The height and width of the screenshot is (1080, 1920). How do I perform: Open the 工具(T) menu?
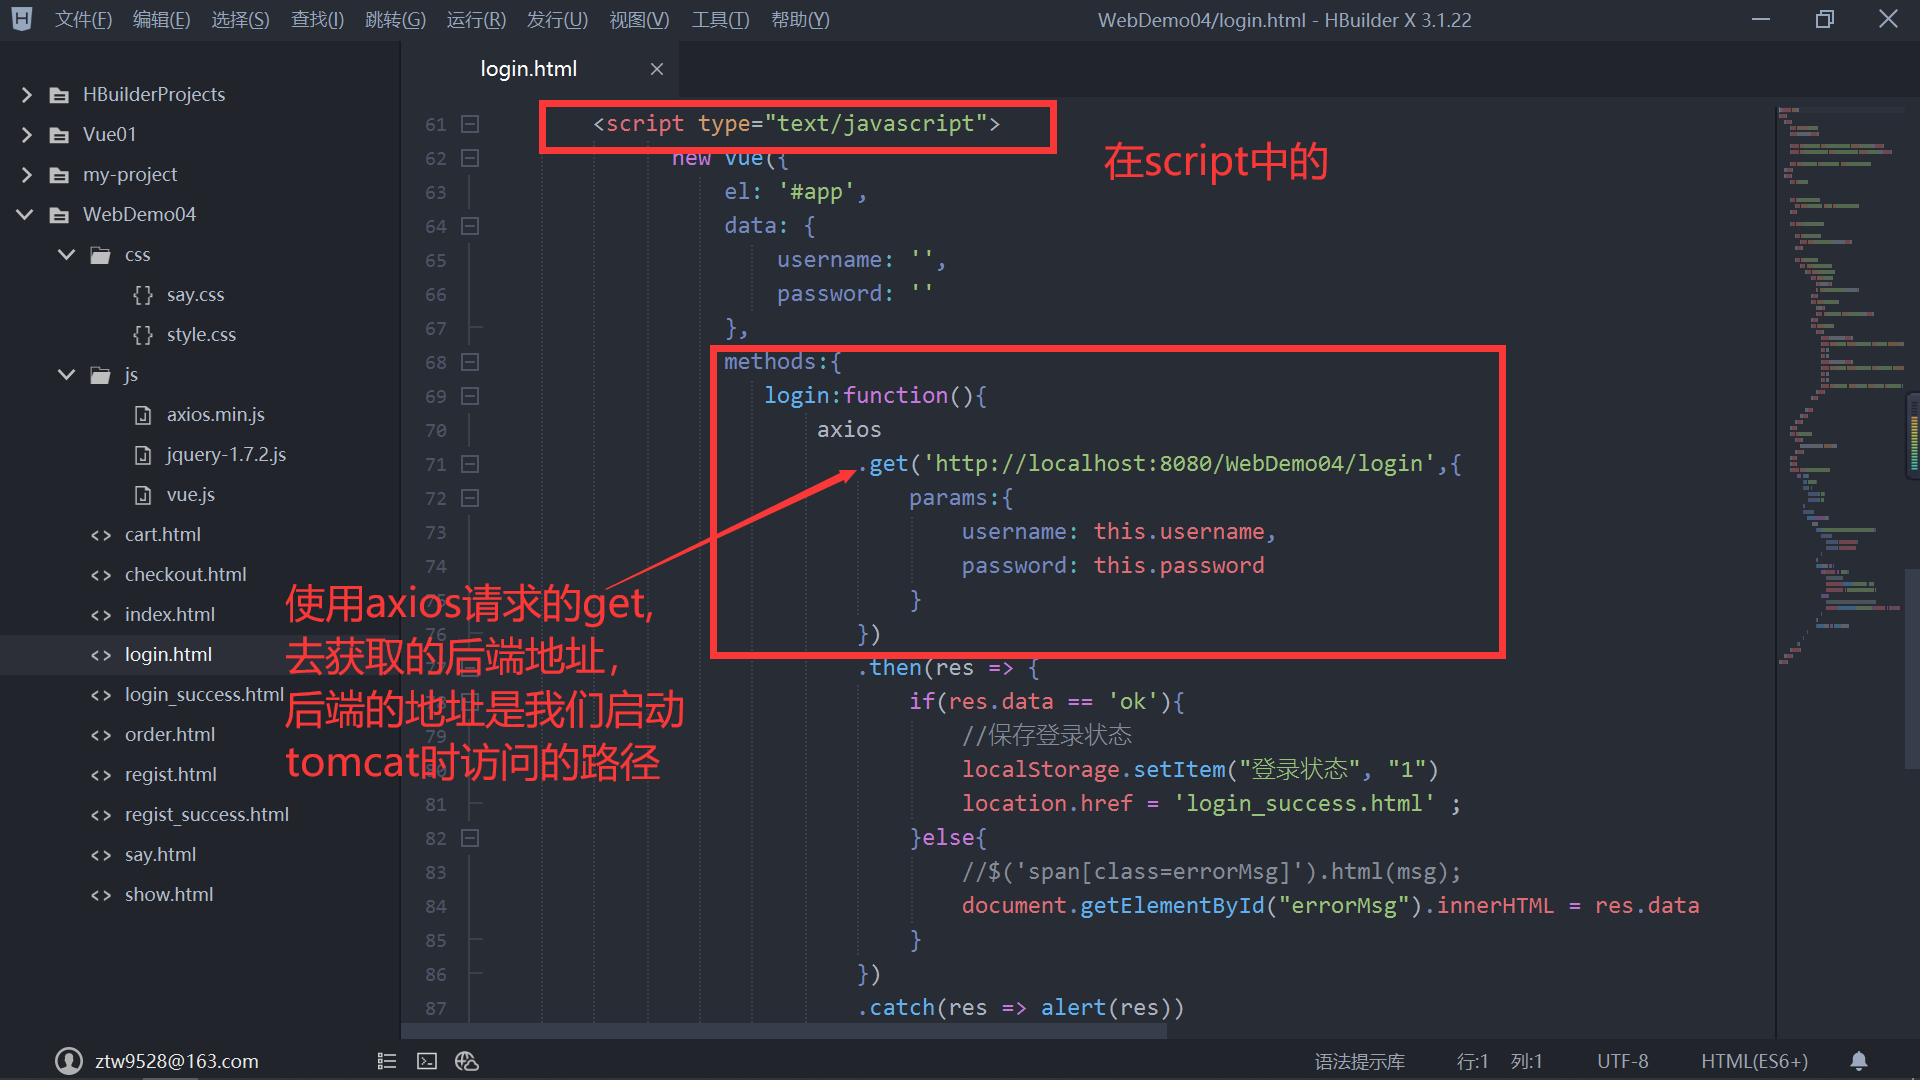point(720,20)
